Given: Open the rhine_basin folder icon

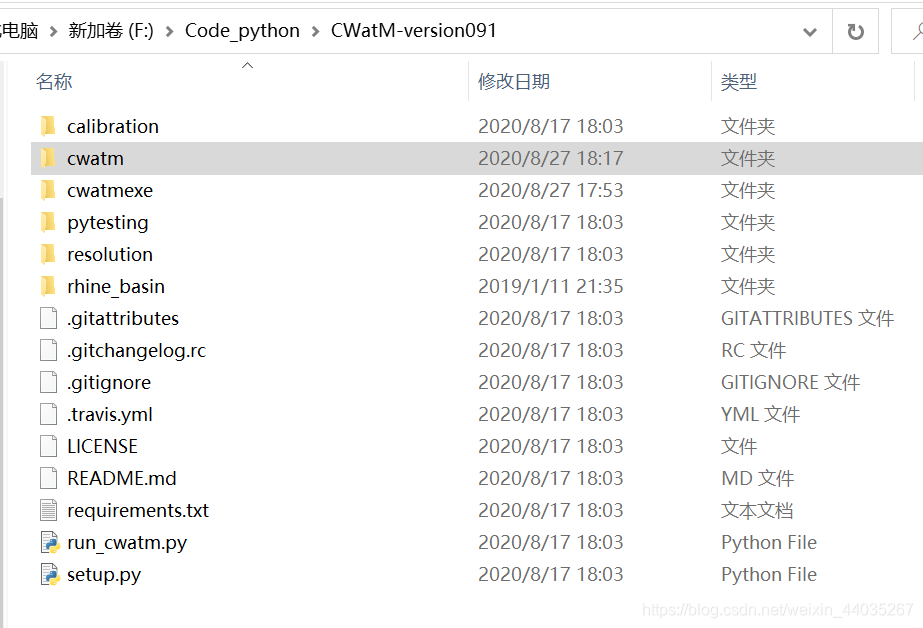Looking at the screenshot, I should tap(48, 286).
